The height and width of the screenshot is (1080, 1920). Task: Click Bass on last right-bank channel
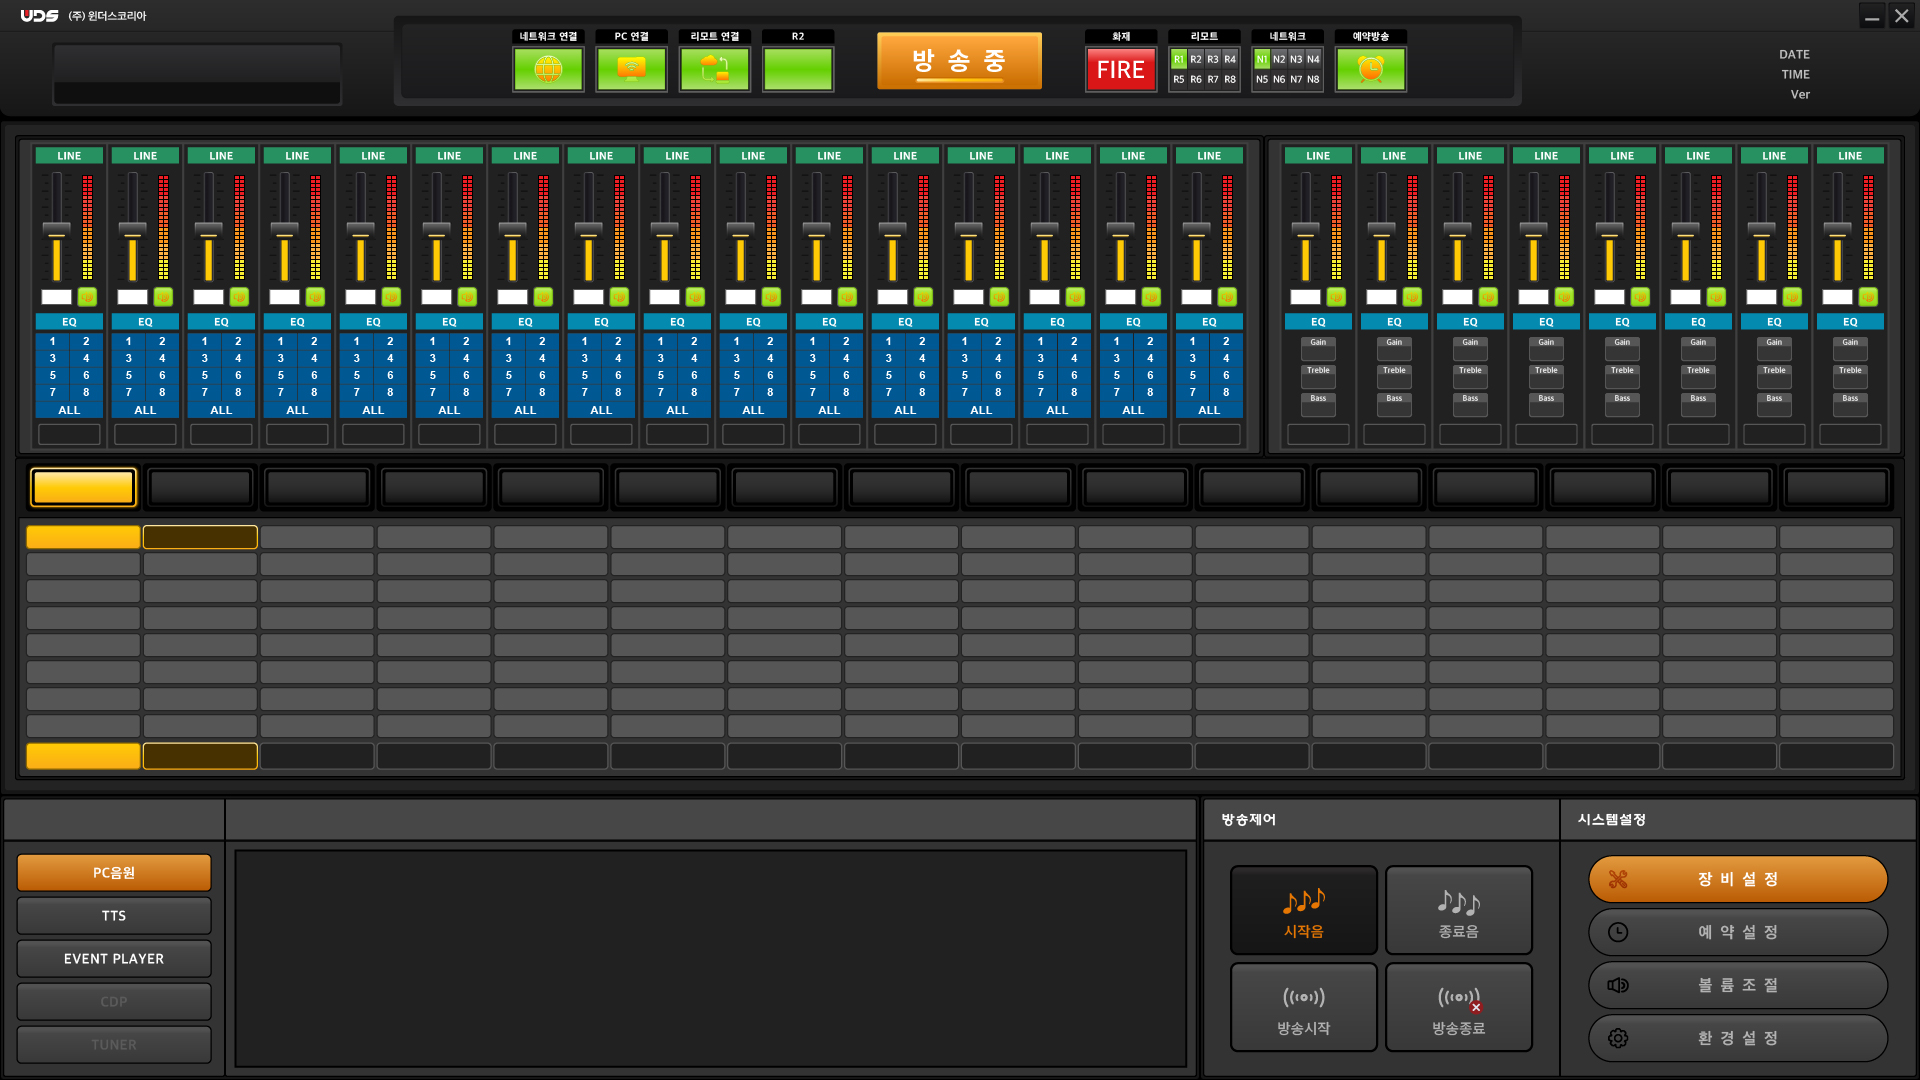(x=1850, y=404)
